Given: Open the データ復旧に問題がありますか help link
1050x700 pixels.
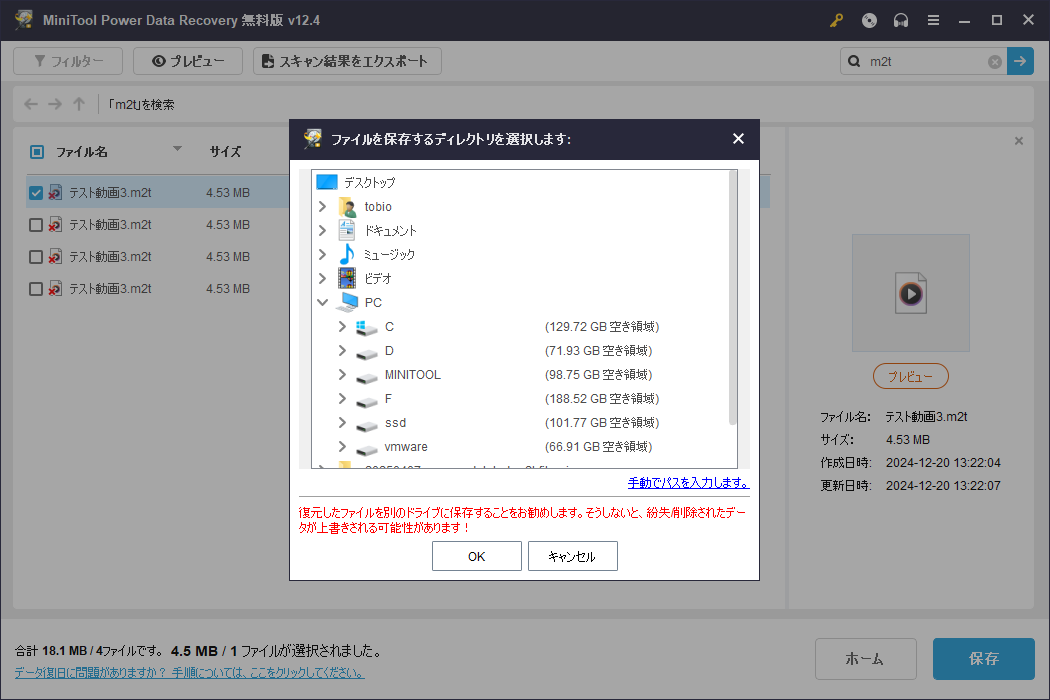Looking at the screenshot, I should 190,673.
